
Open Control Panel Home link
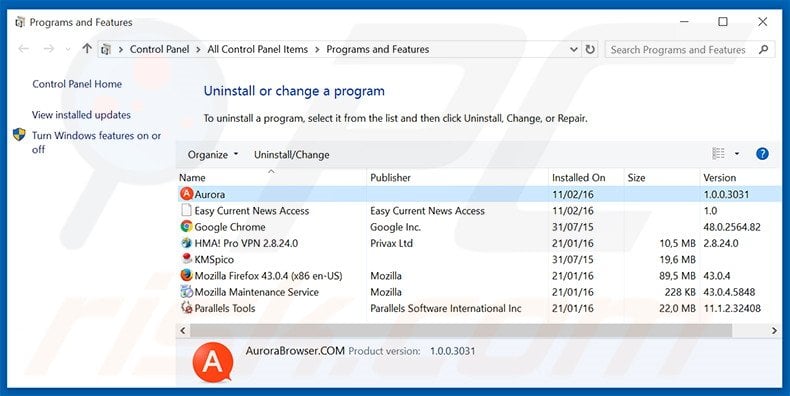coord(77,84)
